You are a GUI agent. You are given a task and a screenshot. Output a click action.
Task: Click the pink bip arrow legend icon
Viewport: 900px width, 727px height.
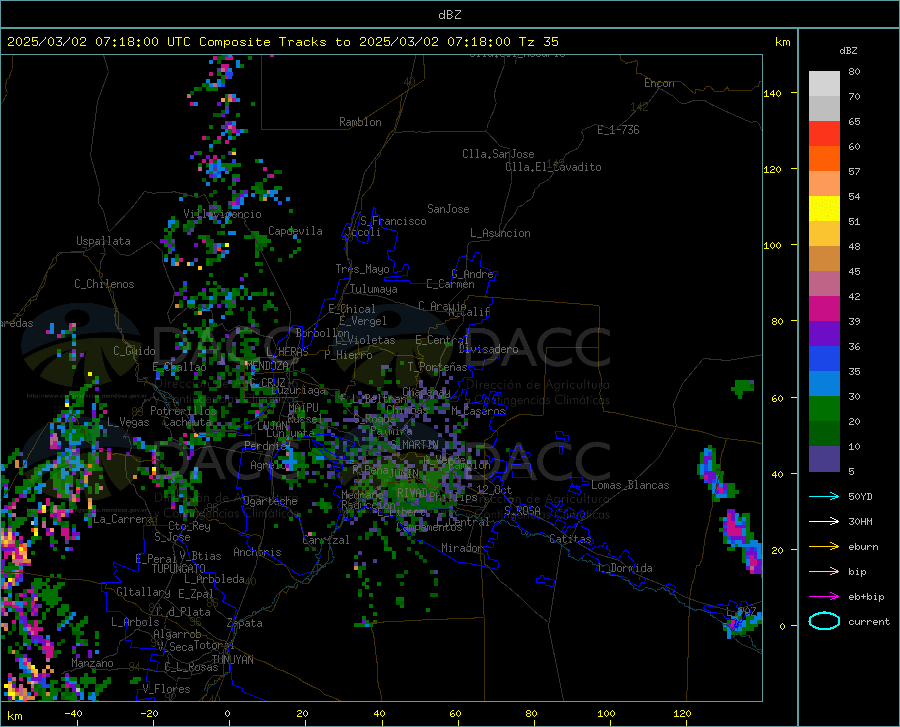click(824, 572)
